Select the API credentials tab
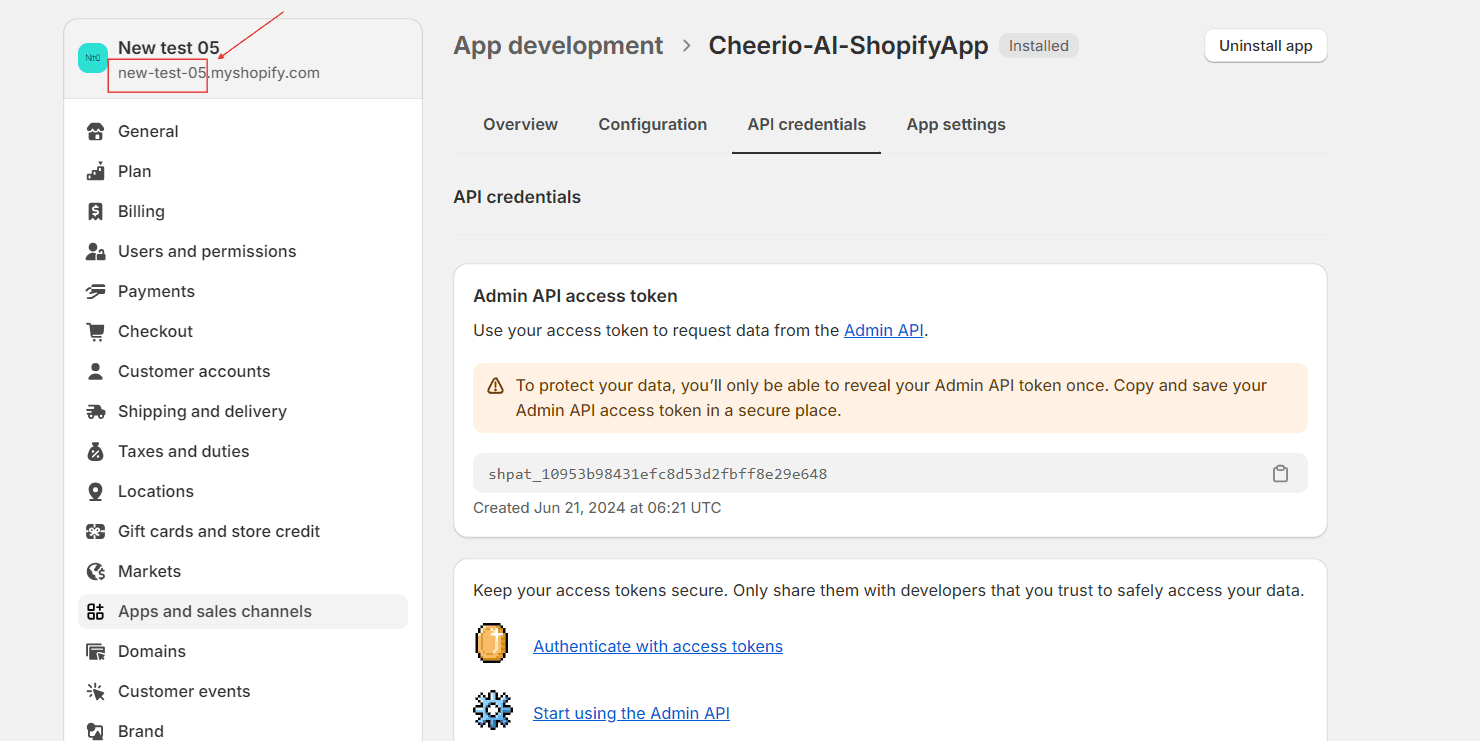Image resolution: width=1480 pixels, height=741 pixels. tap(807, 125)
